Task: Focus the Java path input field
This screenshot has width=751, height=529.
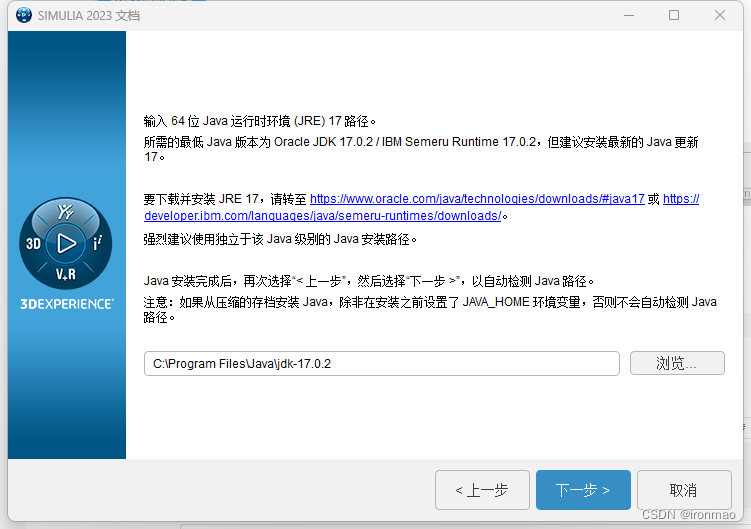Action: pyautogui.click(x=381, y=364)
